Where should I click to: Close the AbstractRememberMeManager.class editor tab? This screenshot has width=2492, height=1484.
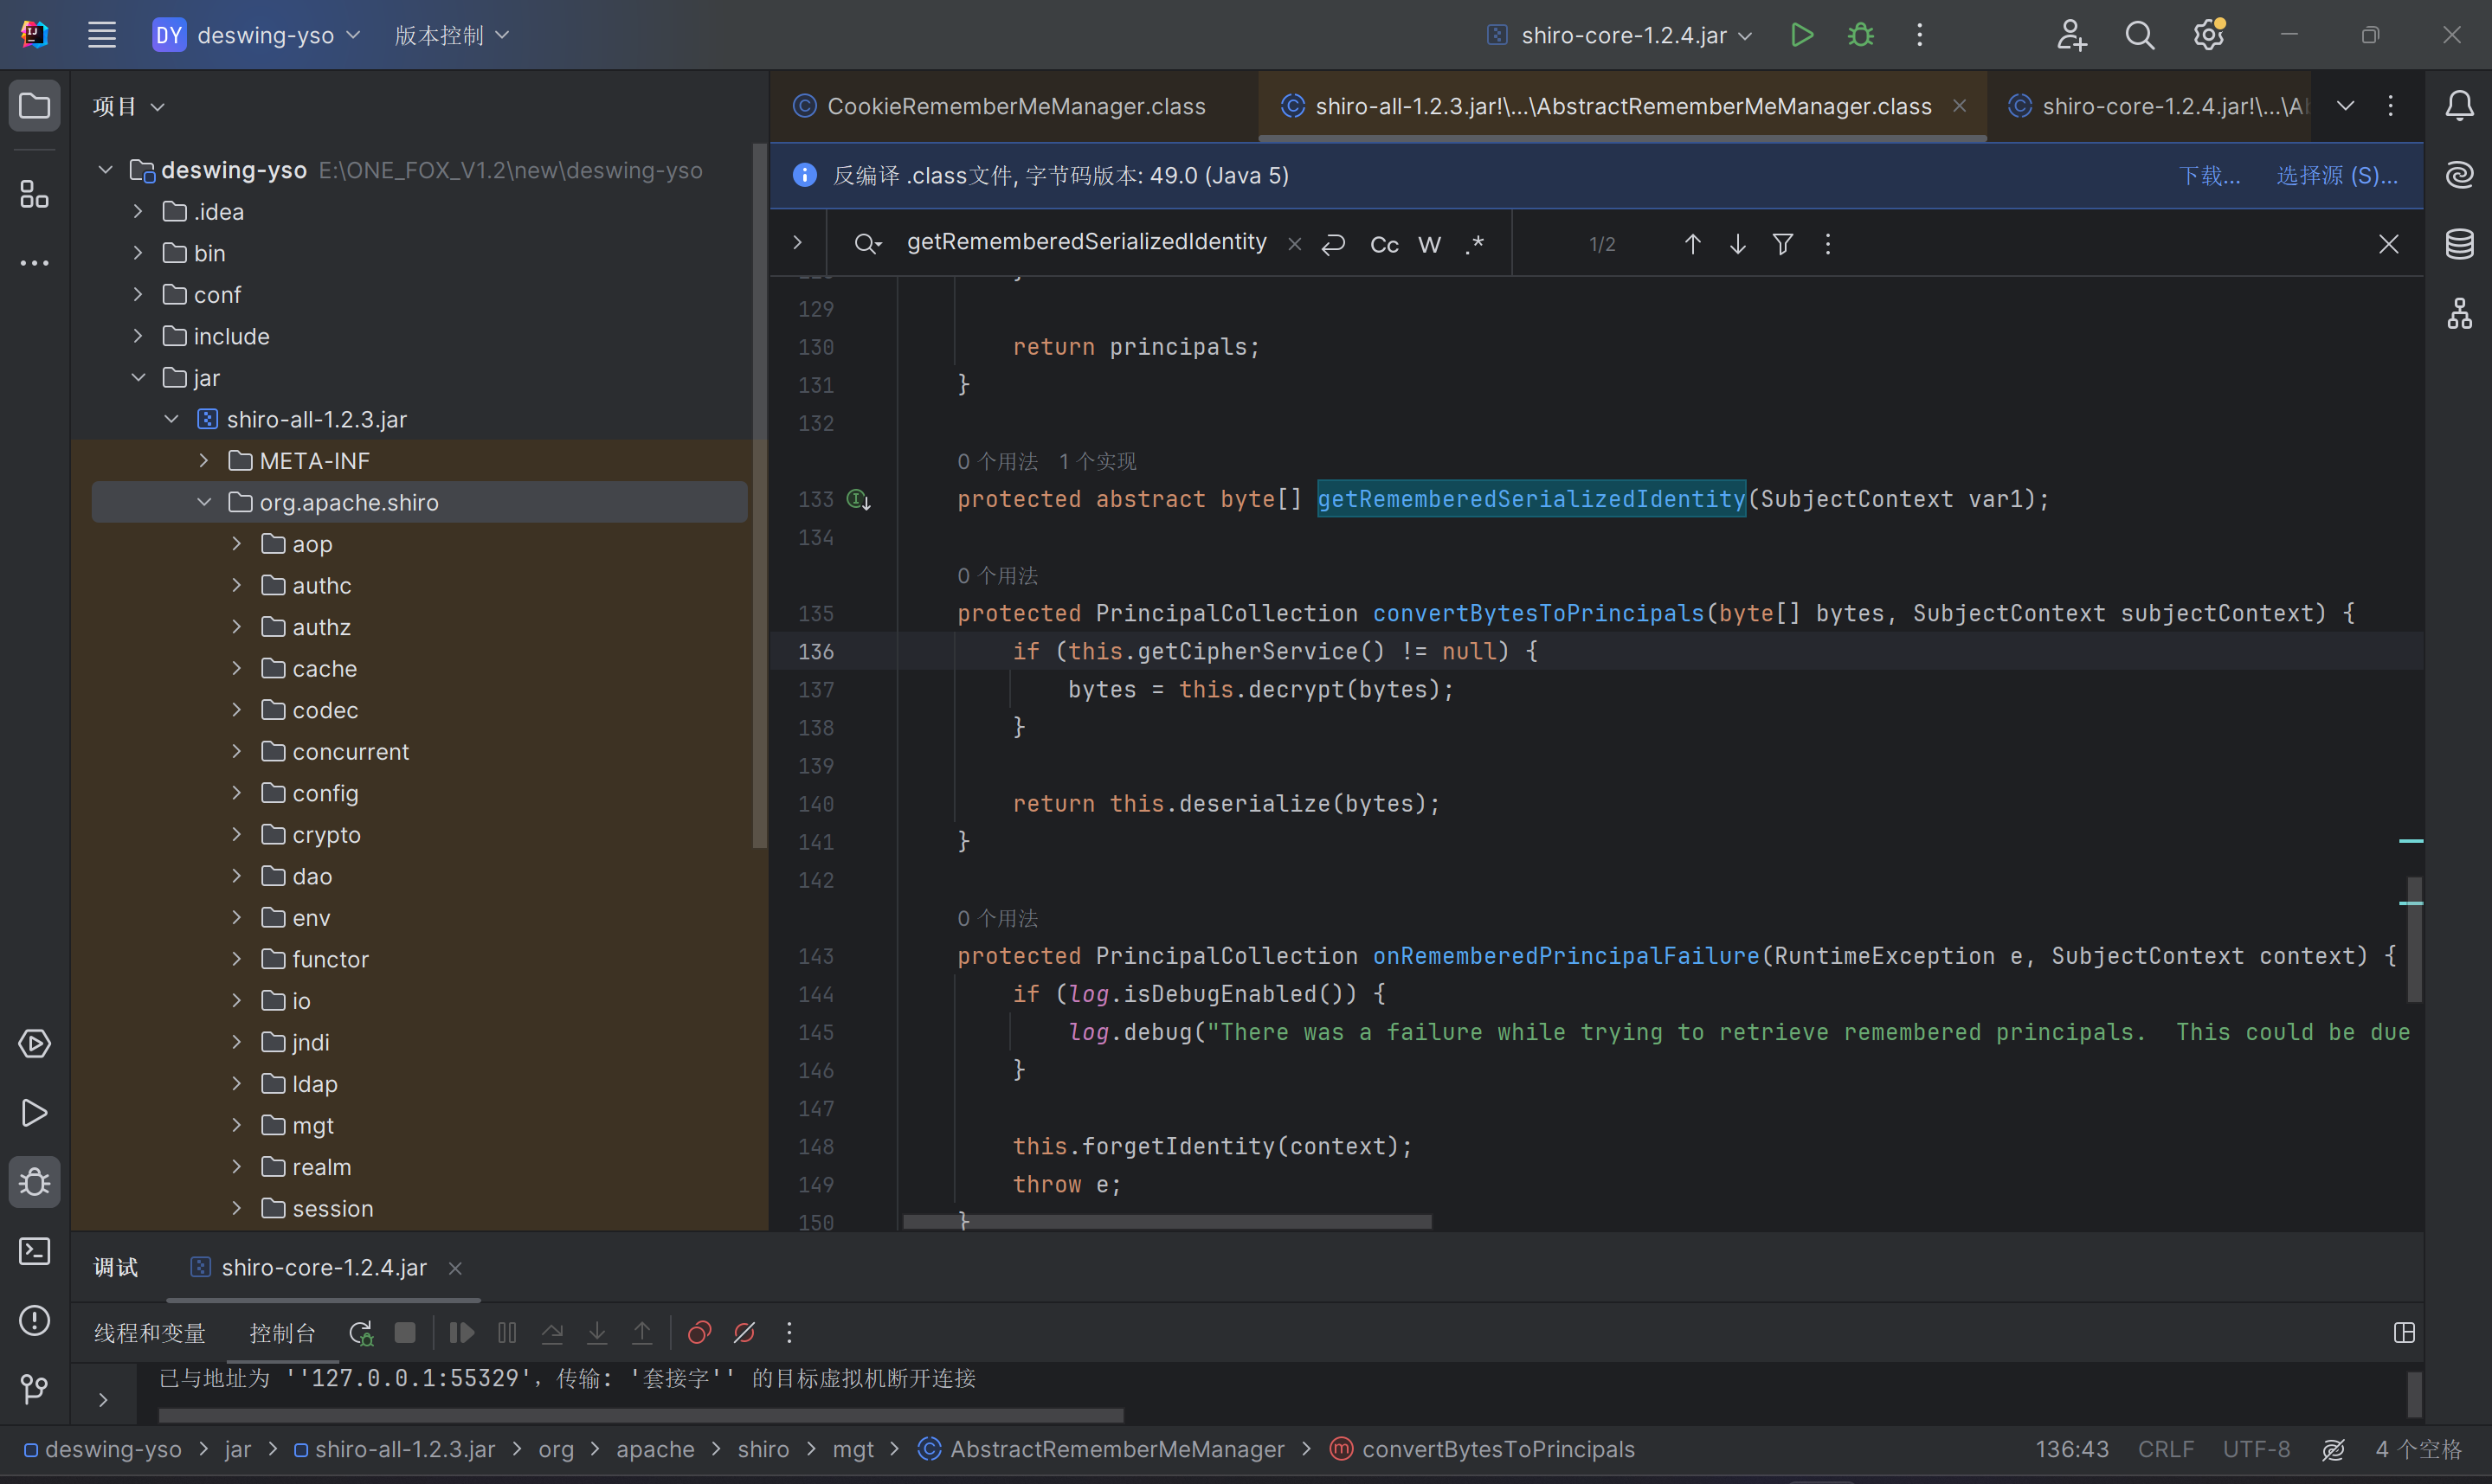[1960, 105]
